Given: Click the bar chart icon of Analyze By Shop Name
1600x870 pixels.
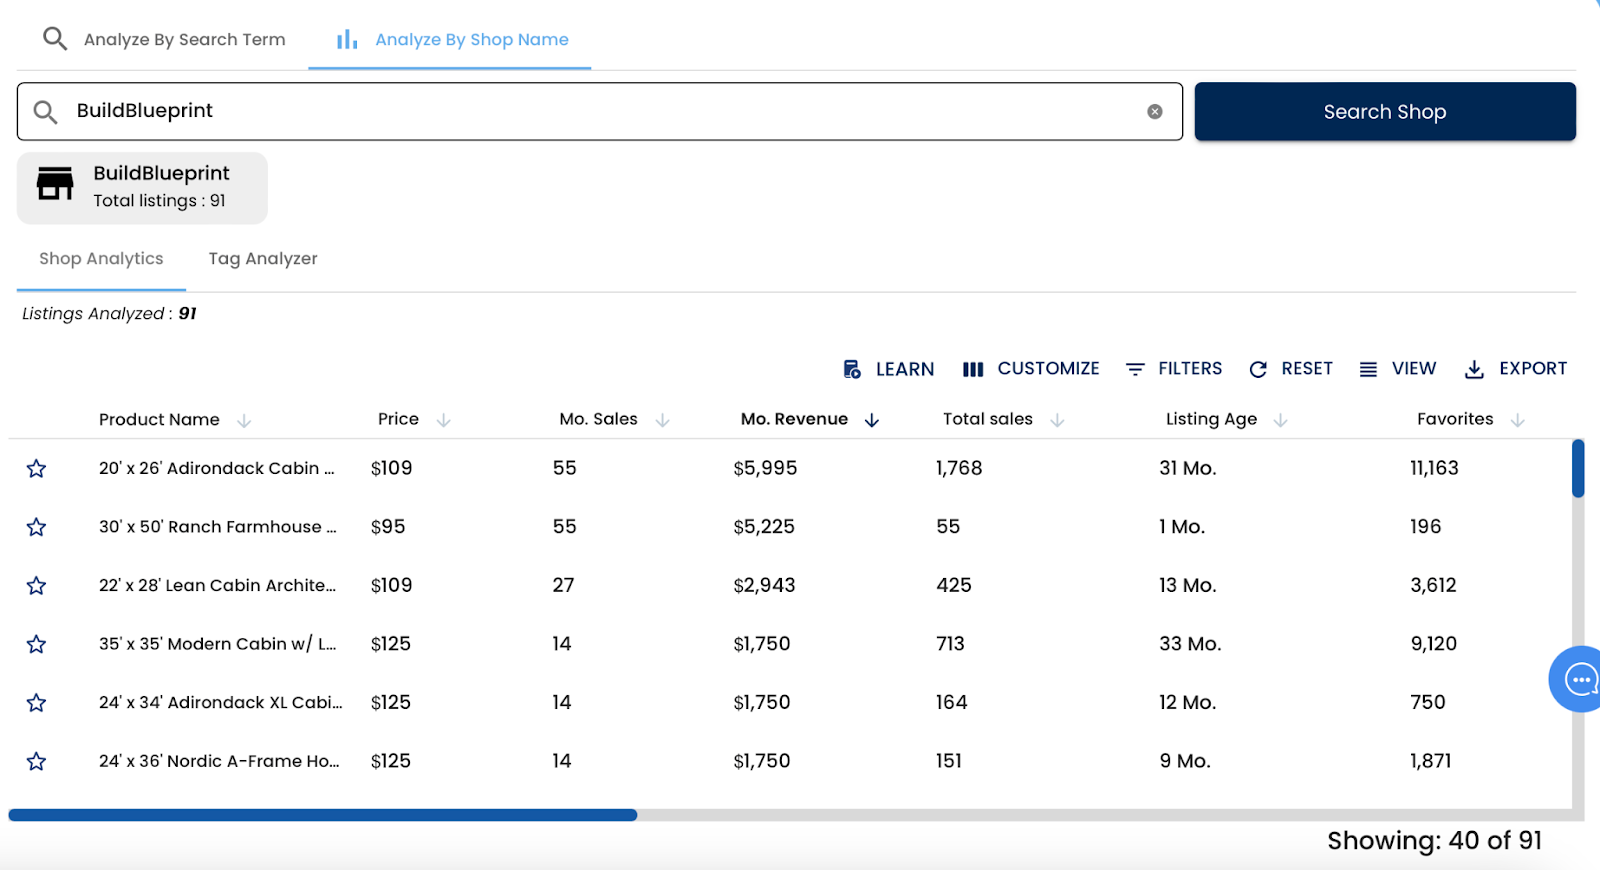Looking at the screenshot, I should pyautogui.click(x=347, y=39).
